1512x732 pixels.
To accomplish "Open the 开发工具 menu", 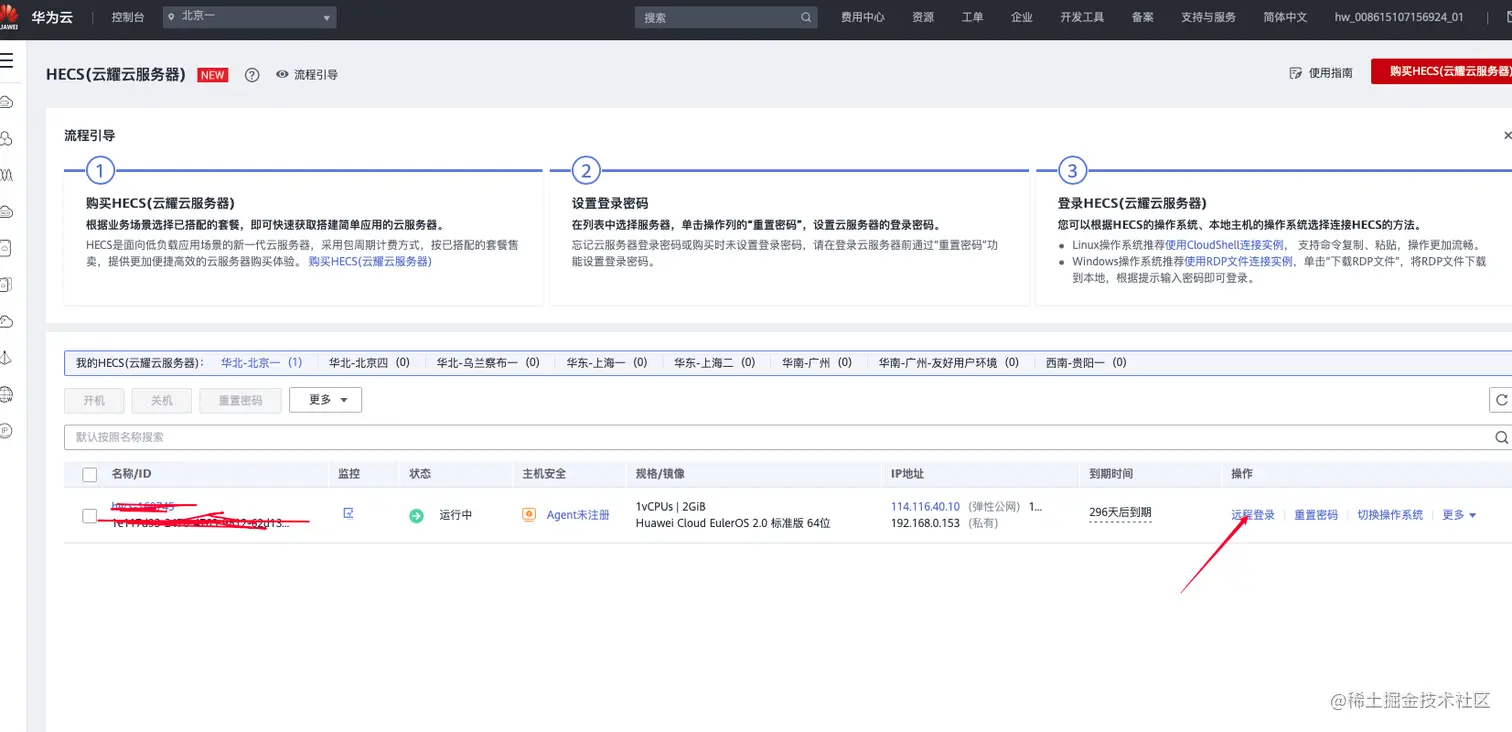I will (x=1082, y=17).
